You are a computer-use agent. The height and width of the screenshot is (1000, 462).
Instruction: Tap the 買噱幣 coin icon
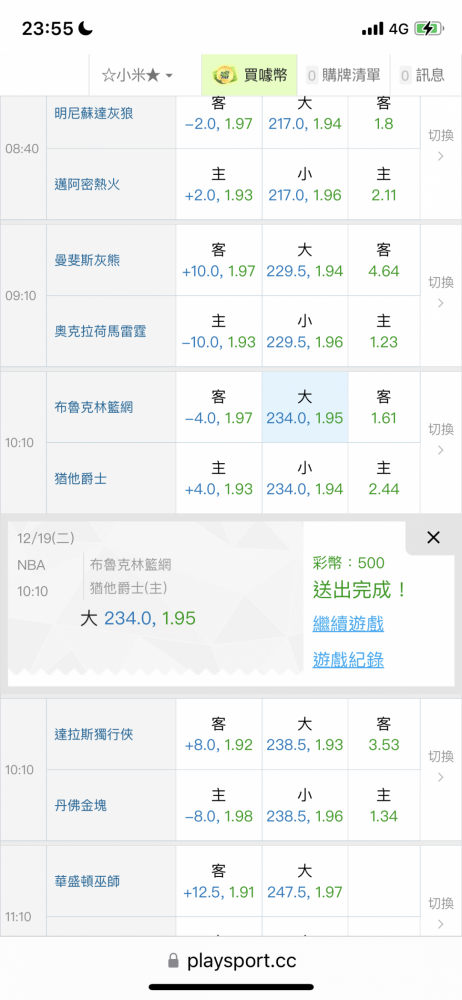pyautogui.click(x=225, y=75)
